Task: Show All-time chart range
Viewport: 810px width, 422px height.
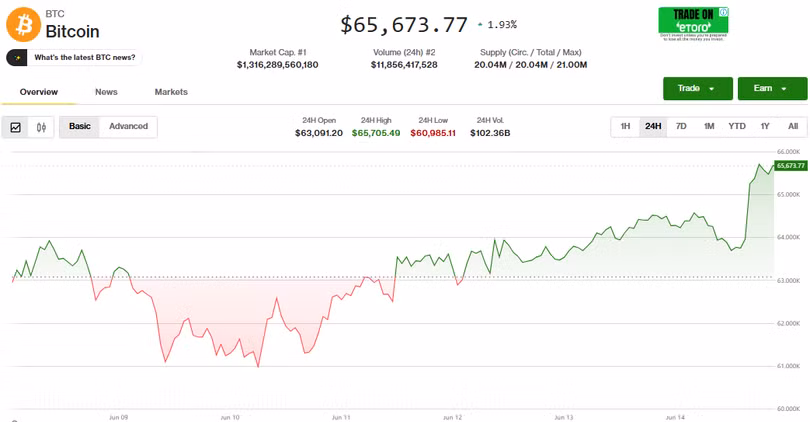Action: click(x=793, y=127)
